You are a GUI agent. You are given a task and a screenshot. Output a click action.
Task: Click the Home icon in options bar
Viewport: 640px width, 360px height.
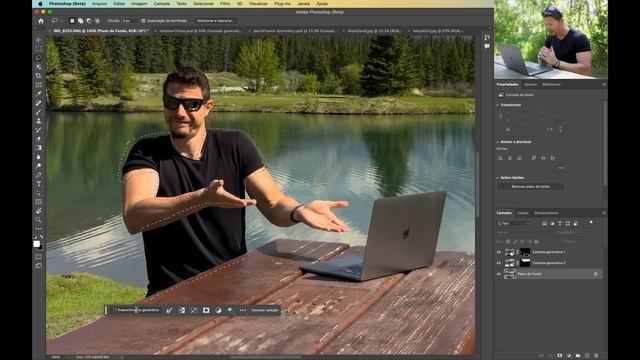(x=41, y=20)
